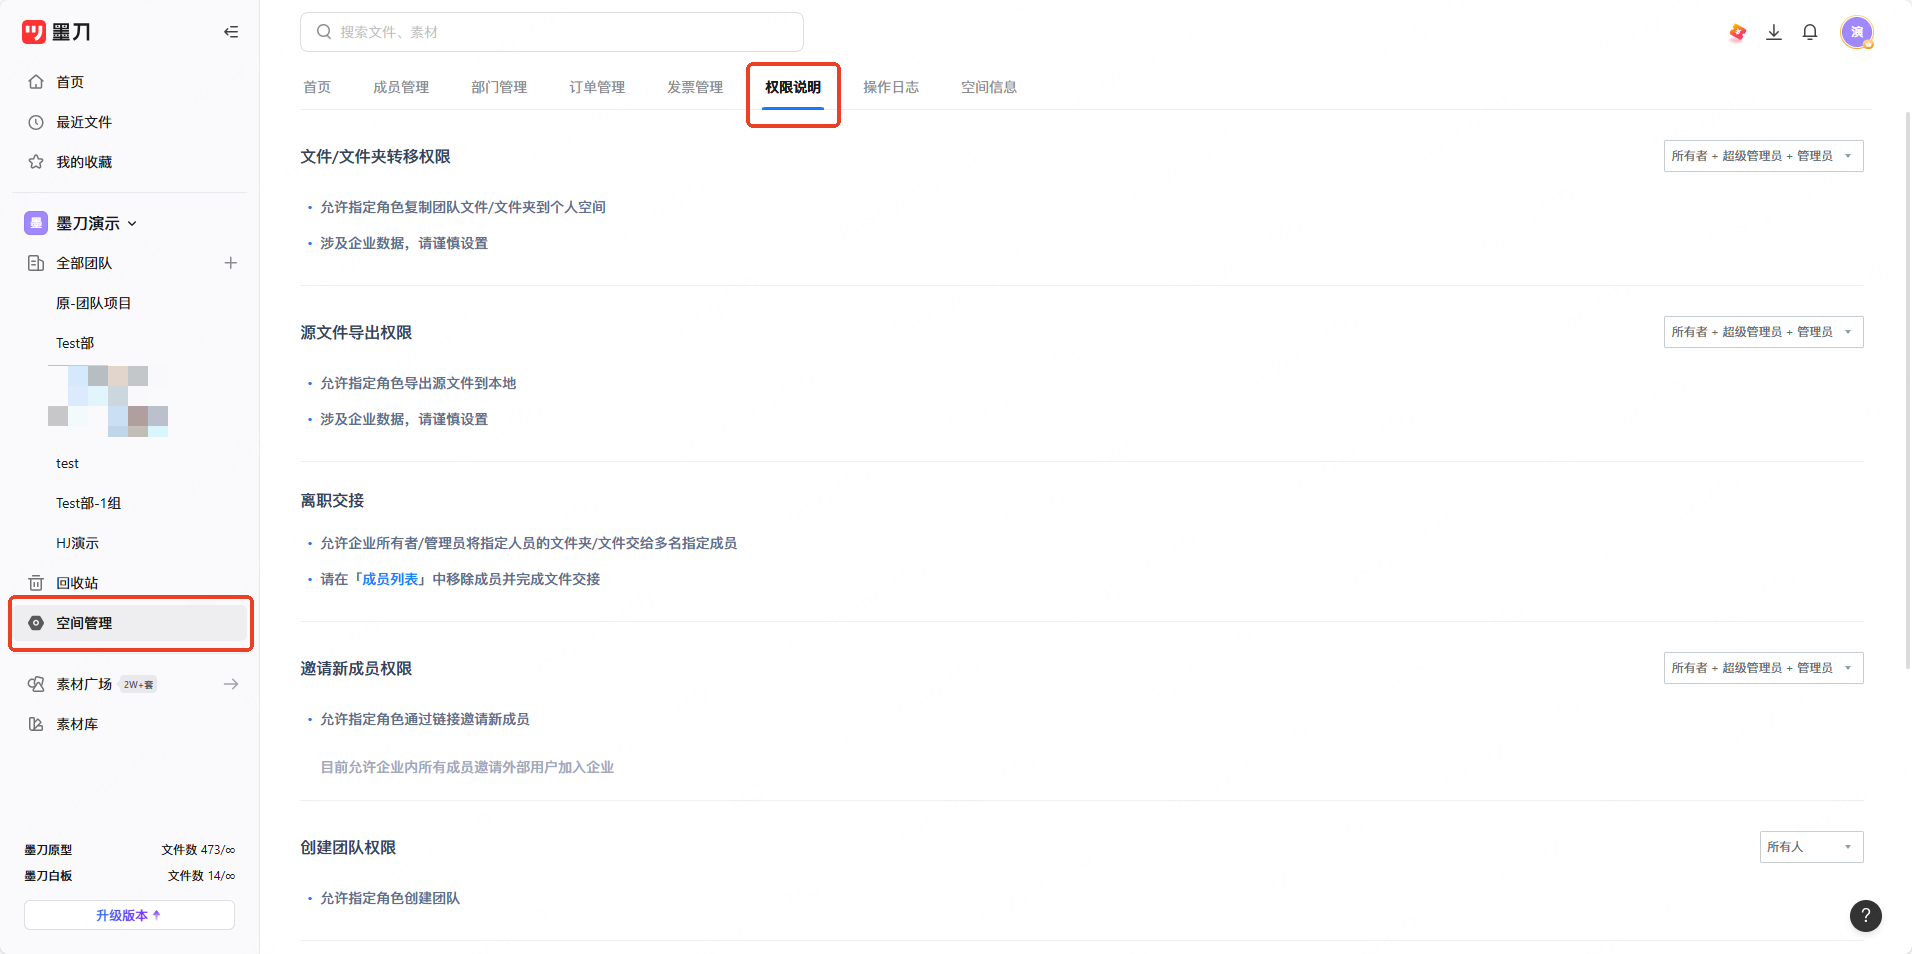Switch to the 订单管理 tab
This screenshot has width=1912, height=954.
tap(597, 87)
